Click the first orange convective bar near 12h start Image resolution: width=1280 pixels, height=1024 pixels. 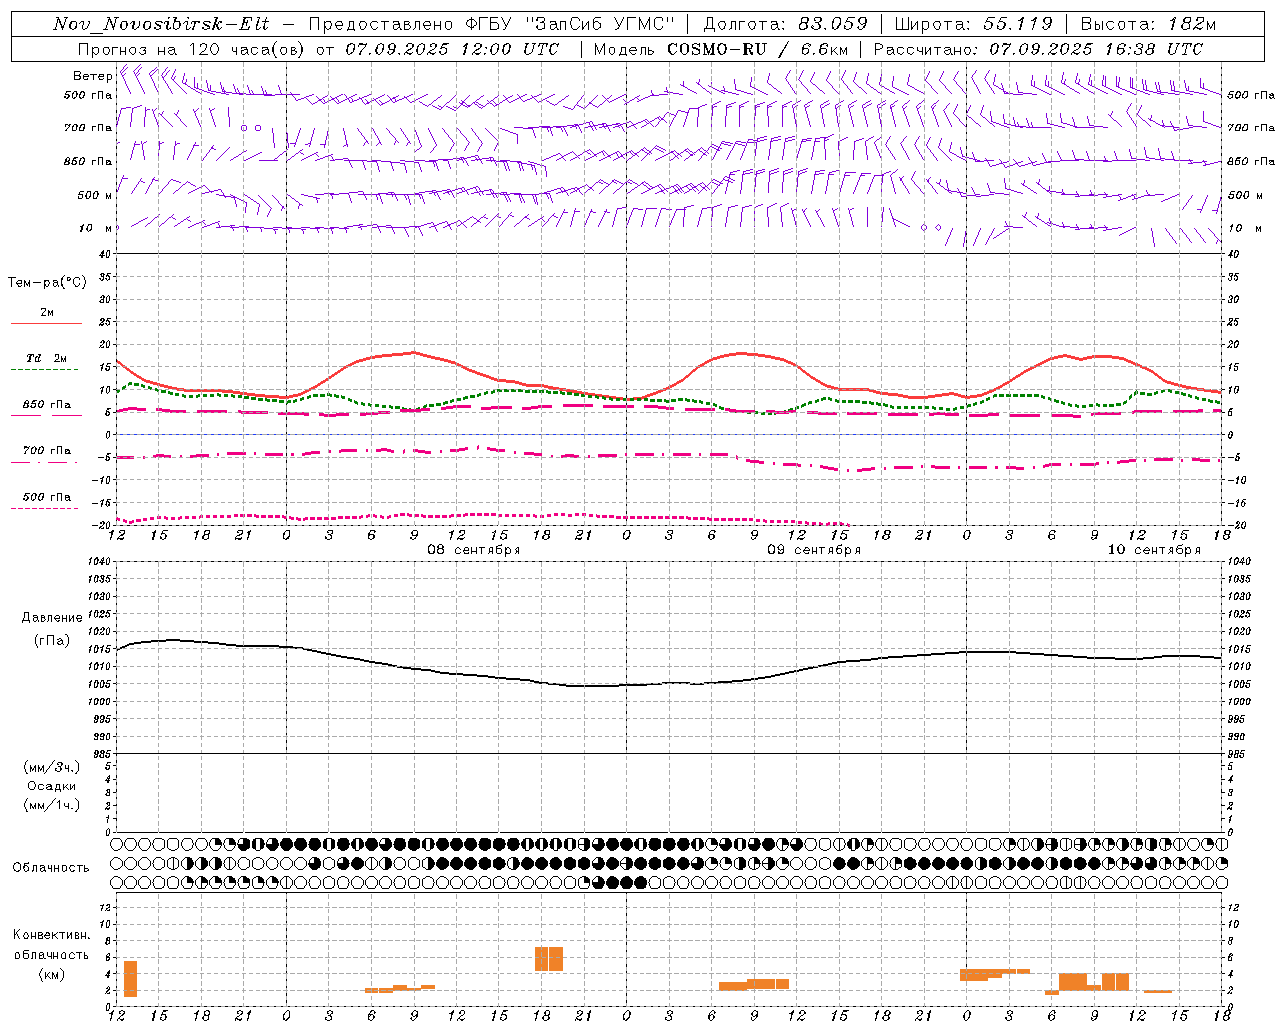pos(130,979)
